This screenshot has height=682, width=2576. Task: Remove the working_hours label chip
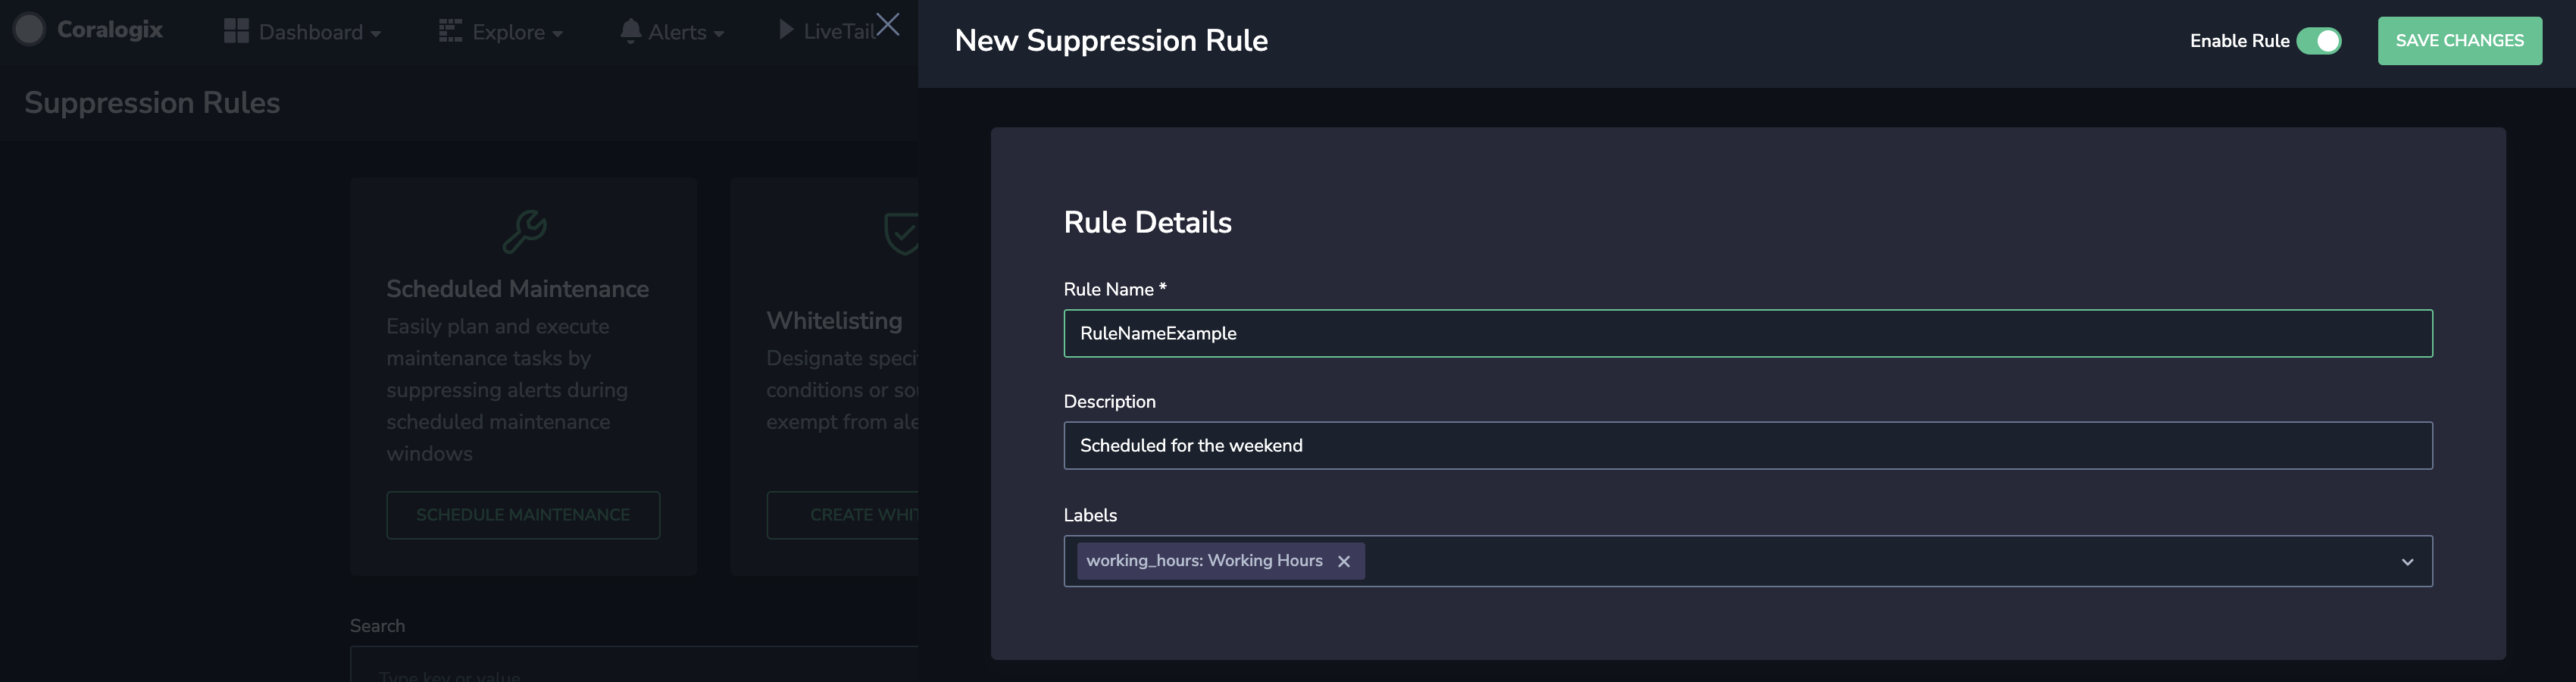click(1344, 561)
